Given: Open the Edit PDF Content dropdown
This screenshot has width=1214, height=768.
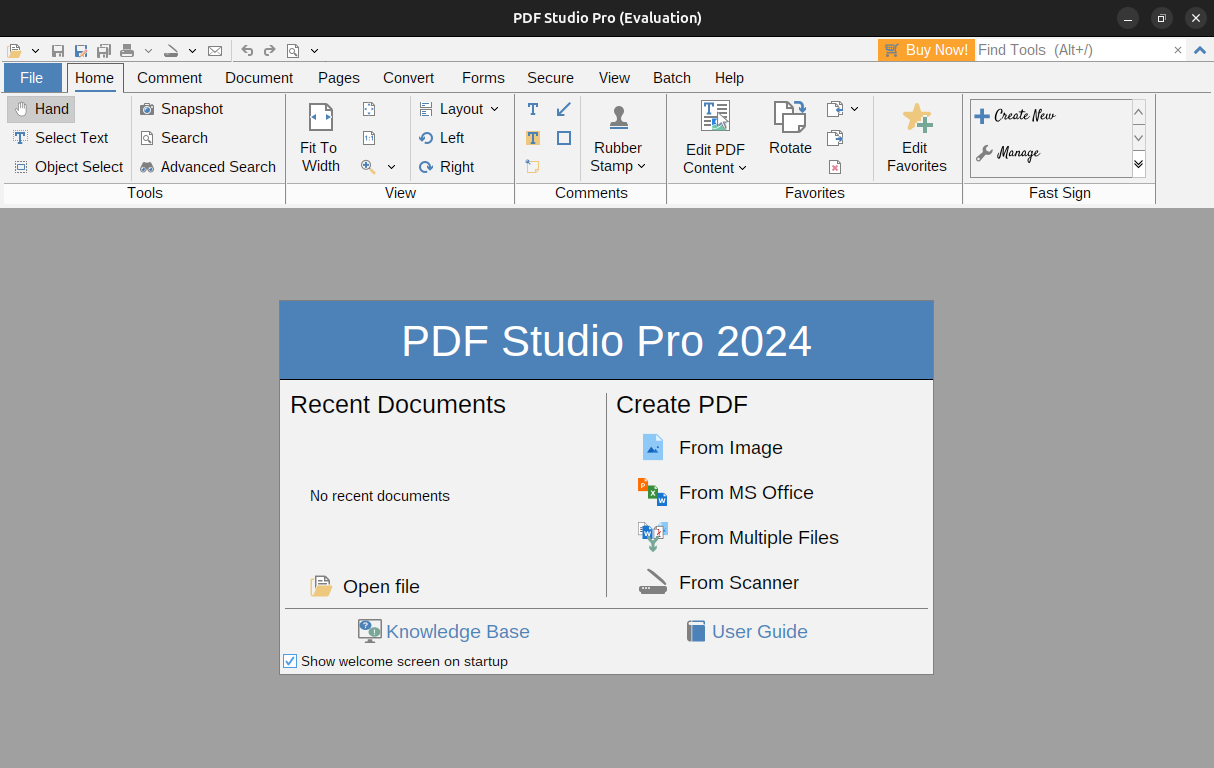Looking at the screenshot, I should [x=715, y=138].
